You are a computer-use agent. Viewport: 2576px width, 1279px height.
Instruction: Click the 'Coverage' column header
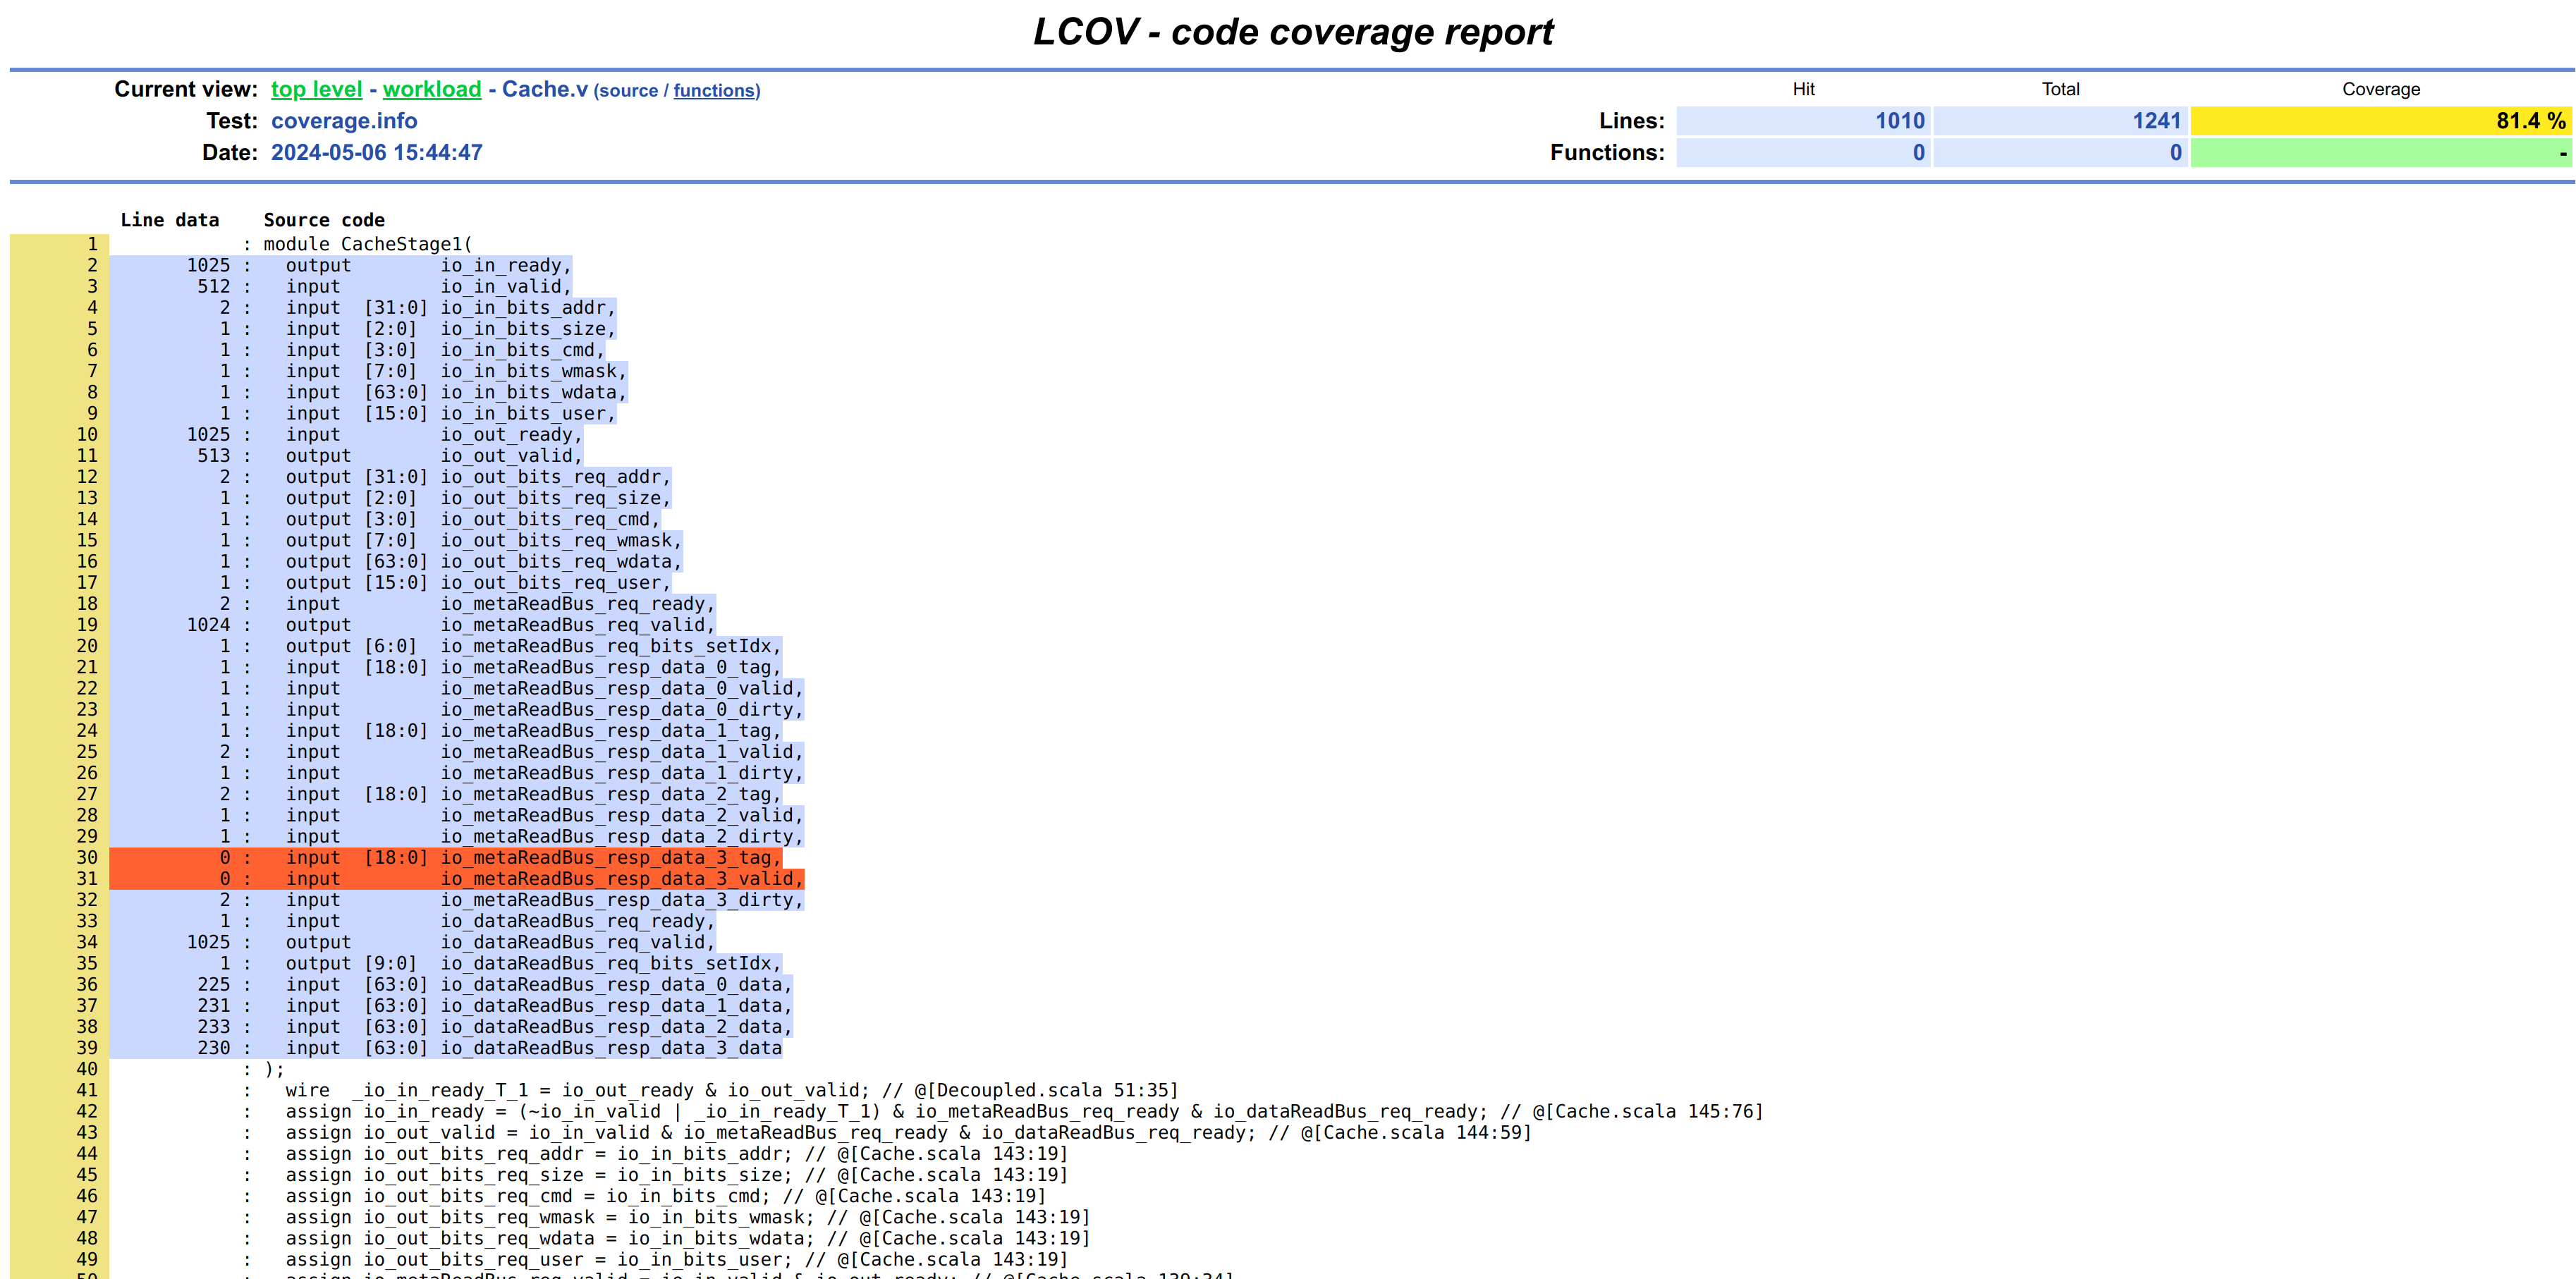pos(2381,89)
